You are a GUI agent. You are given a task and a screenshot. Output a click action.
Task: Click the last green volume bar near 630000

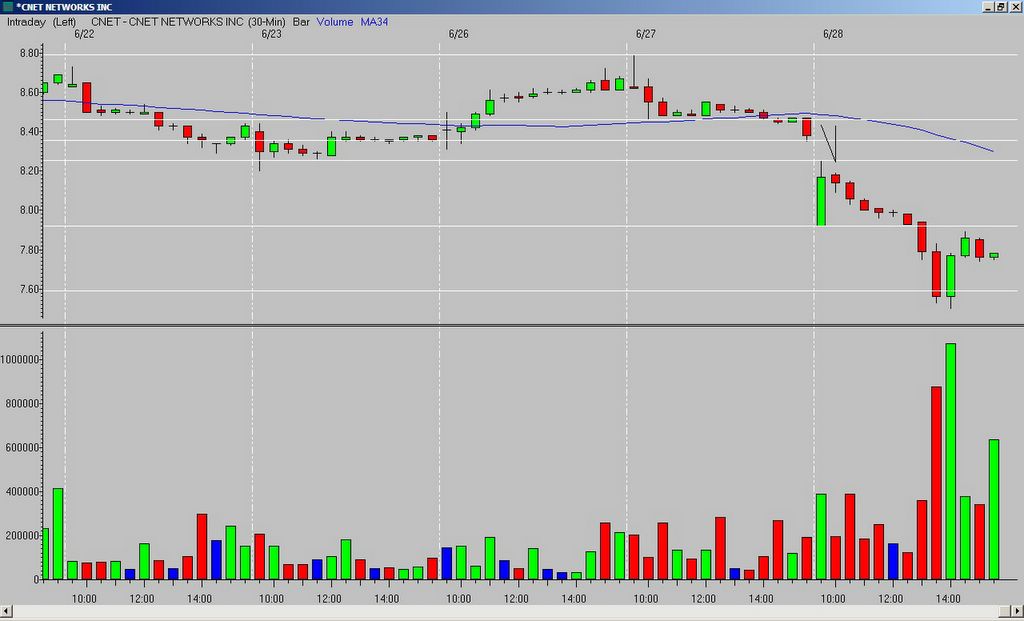tap(994, 509)
